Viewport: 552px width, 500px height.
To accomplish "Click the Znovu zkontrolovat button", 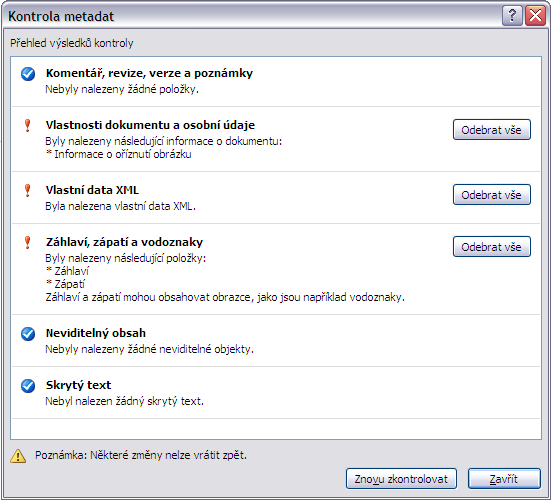I will [x=401, y=479].
